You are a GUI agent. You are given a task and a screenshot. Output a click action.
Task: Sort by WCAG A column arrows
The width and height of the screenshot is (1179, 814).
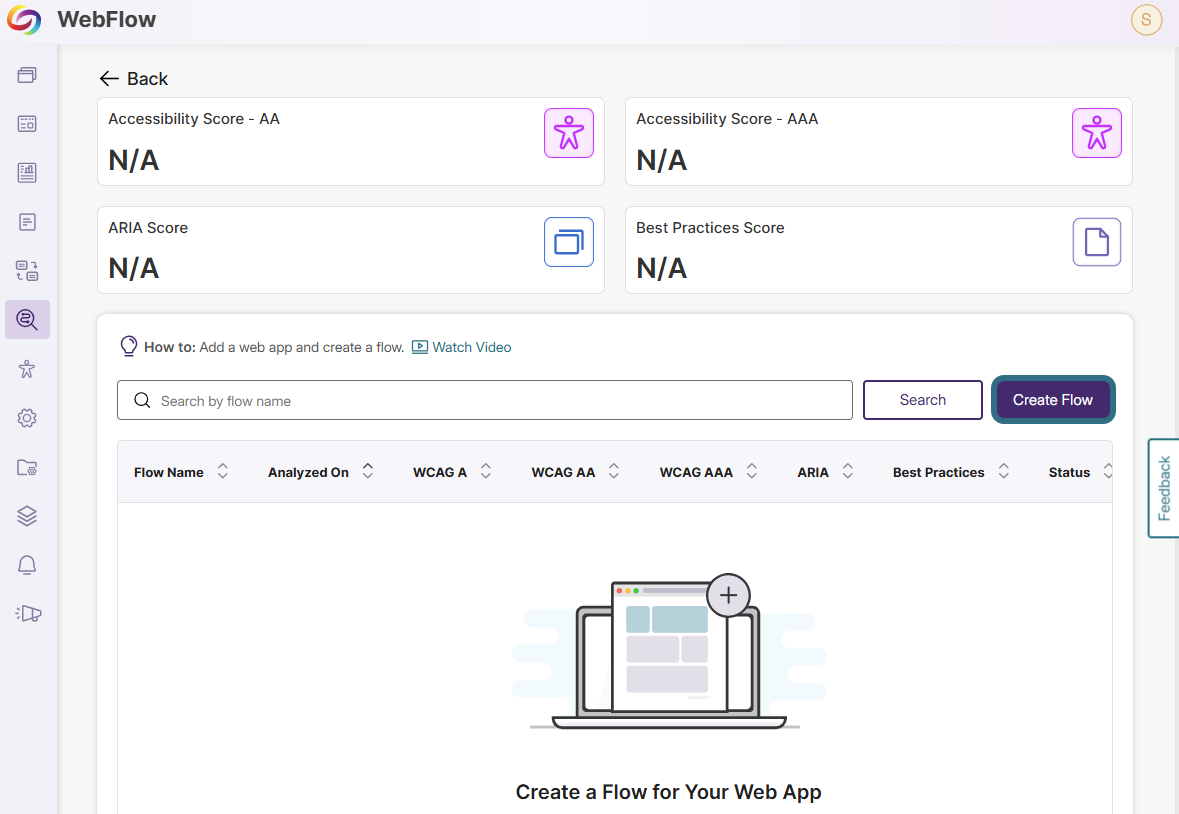(x=486, y=471)
